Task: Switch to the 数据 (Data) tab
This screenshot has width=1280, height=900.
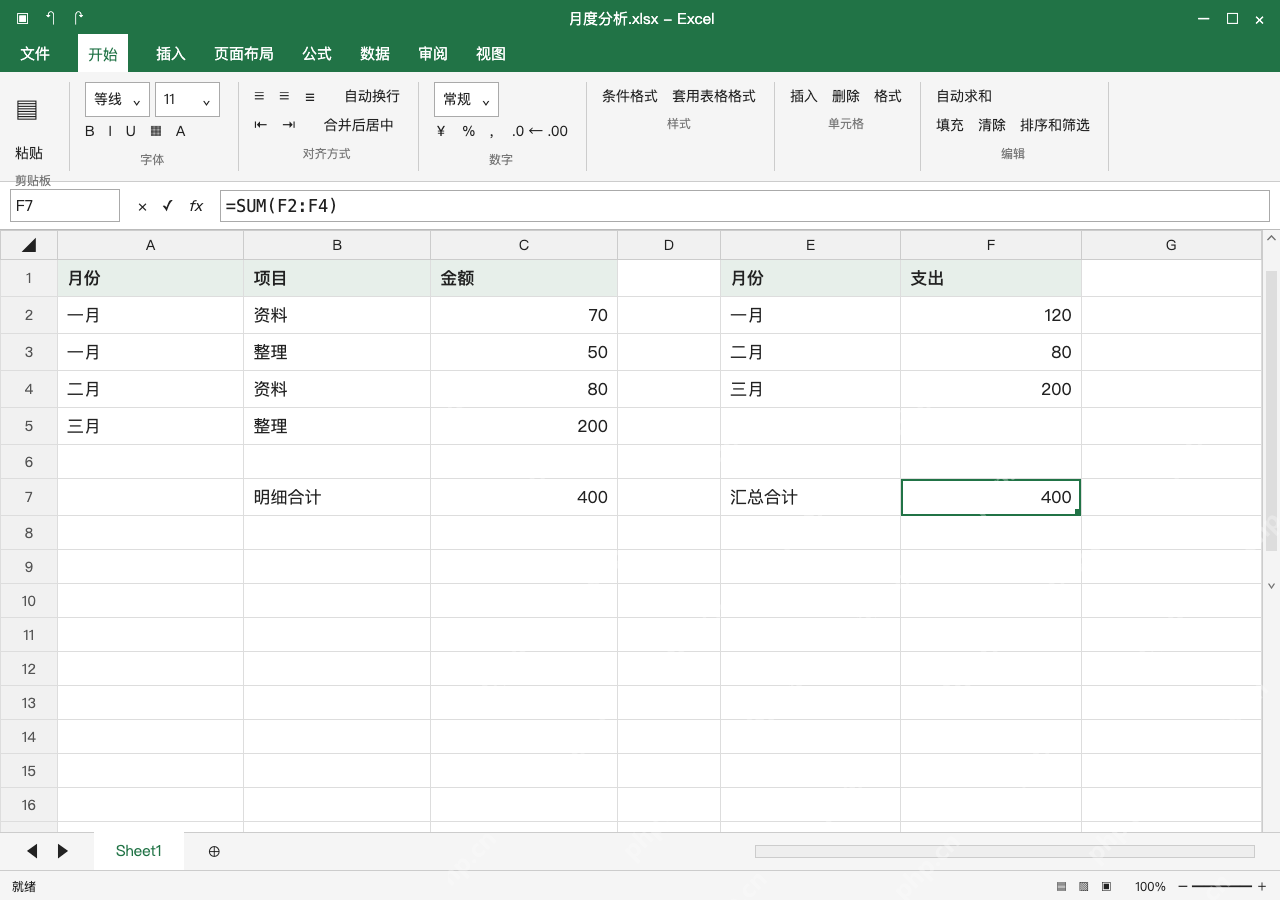Action: tap(375, 54)
